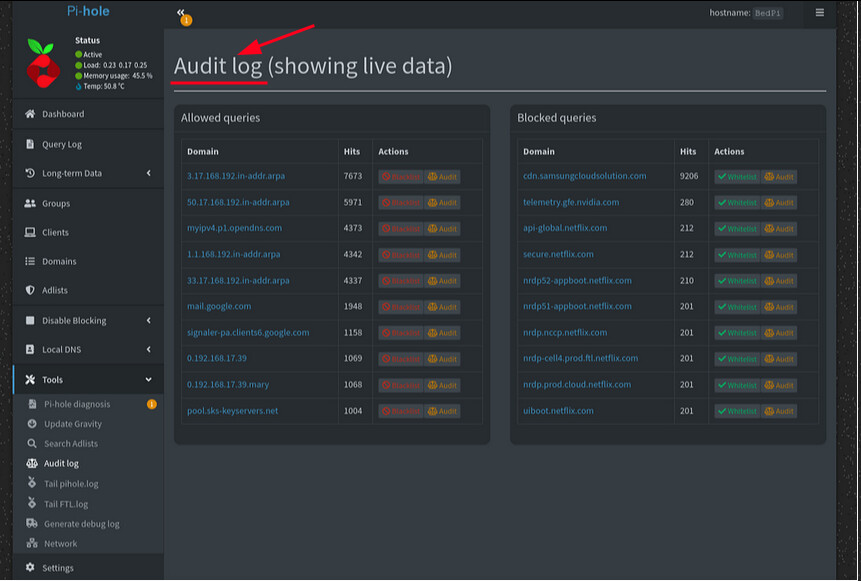Open the hamburger menu at top right
The height and width of the screenshot is (581, 861).
[820, 13]
